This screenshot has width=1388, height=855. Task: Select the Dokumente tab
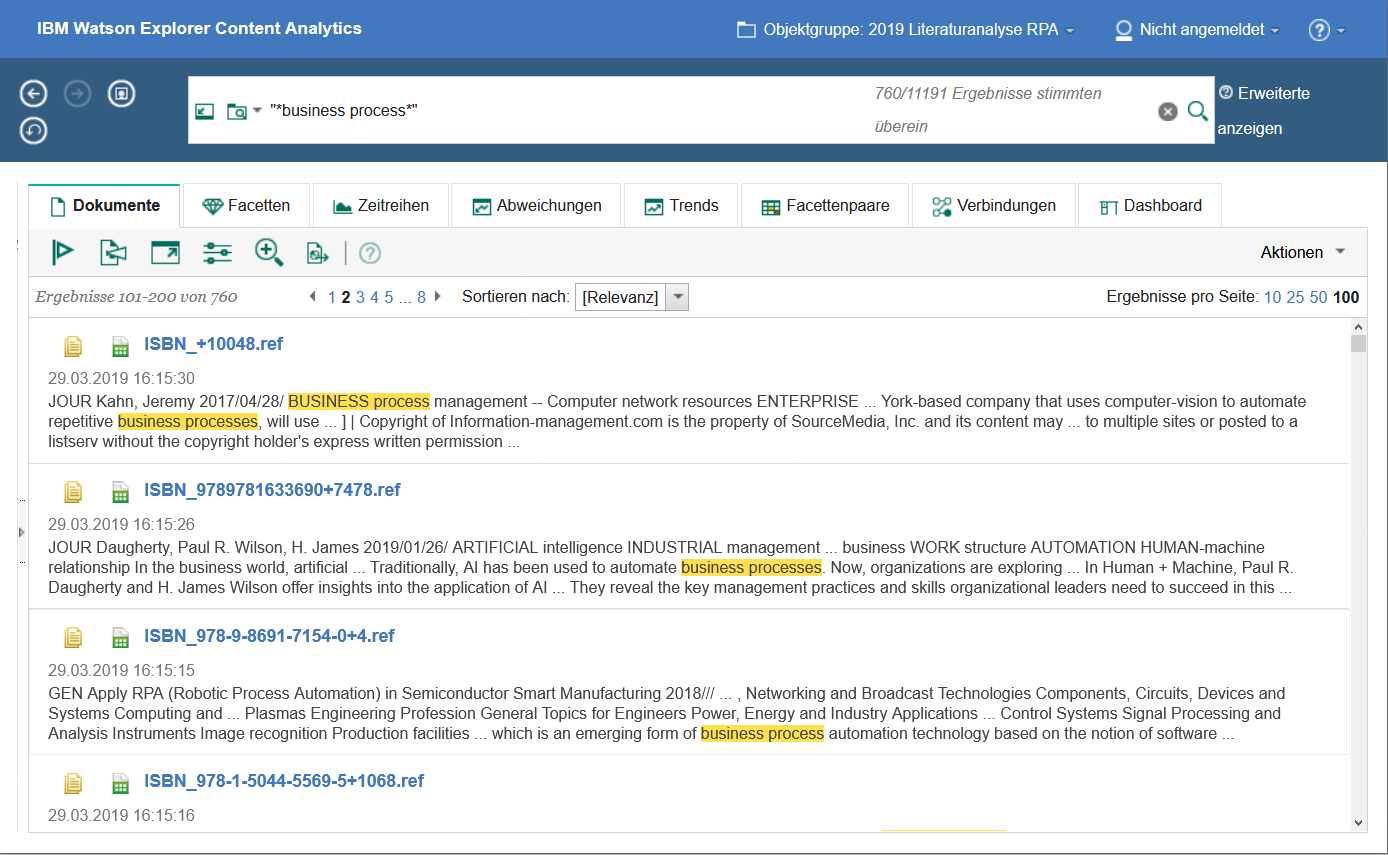(104, 205)
